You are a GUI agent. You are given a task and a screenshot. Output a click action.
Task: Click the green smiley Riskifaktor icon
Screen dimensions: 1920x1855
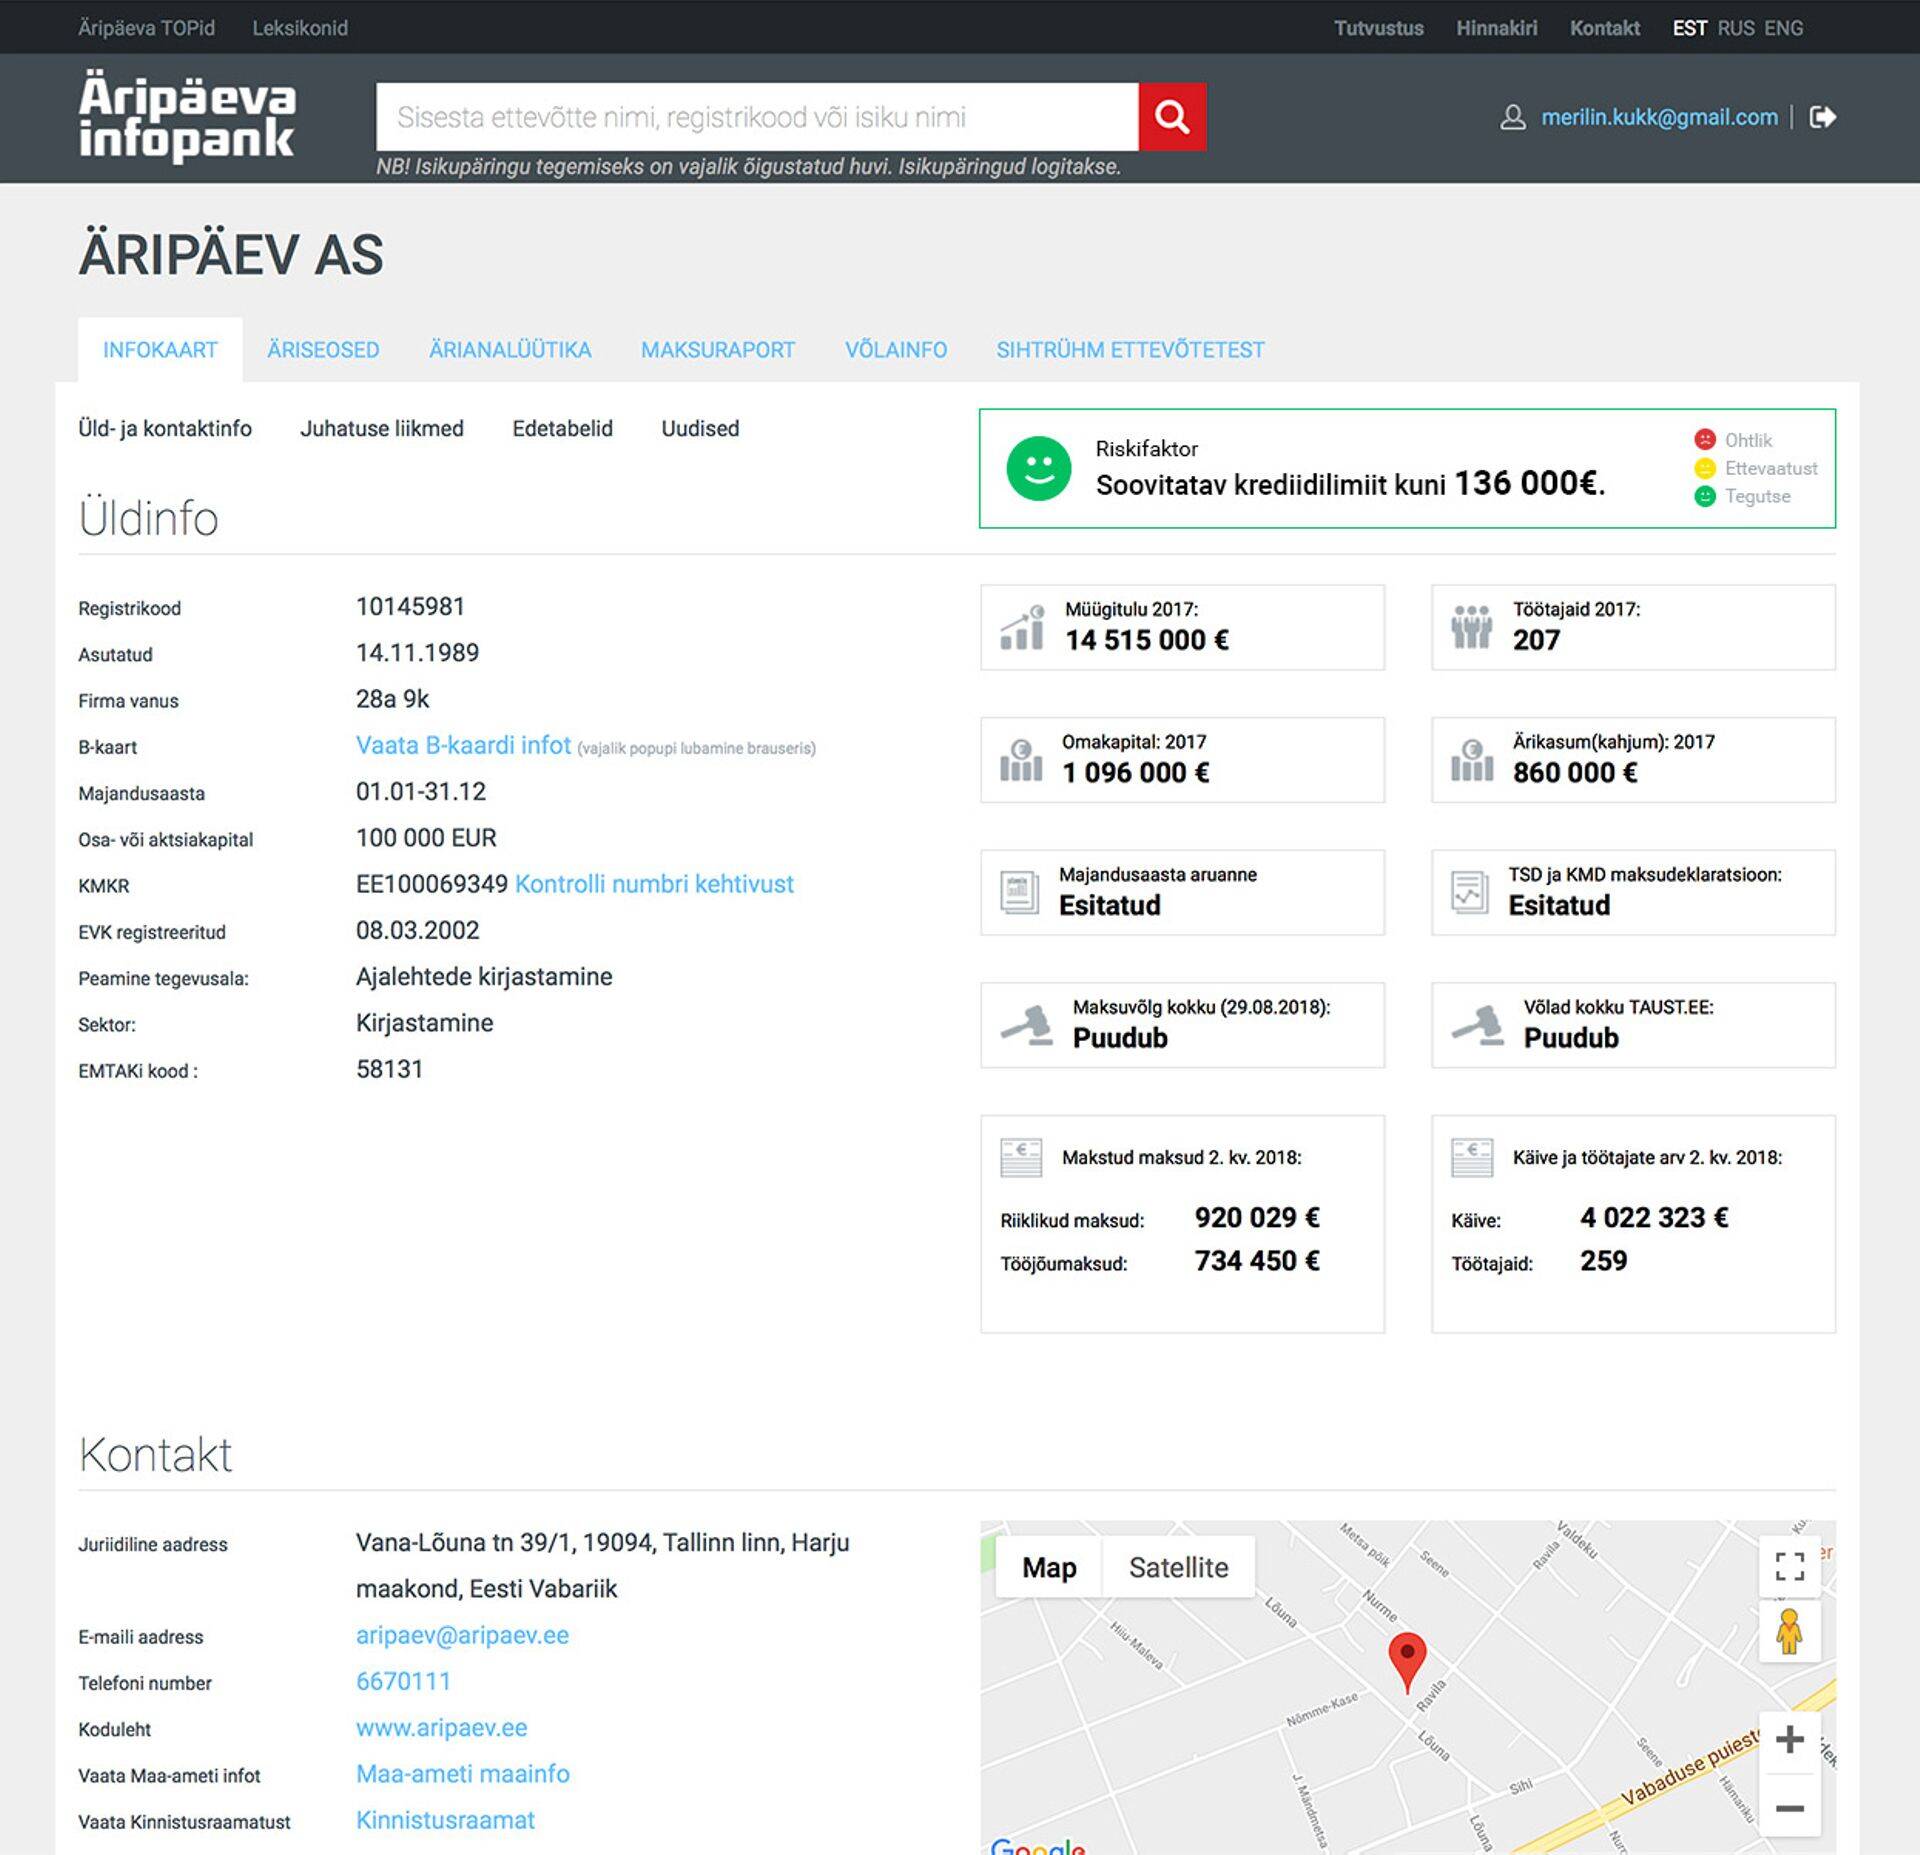pos(1038,468)
